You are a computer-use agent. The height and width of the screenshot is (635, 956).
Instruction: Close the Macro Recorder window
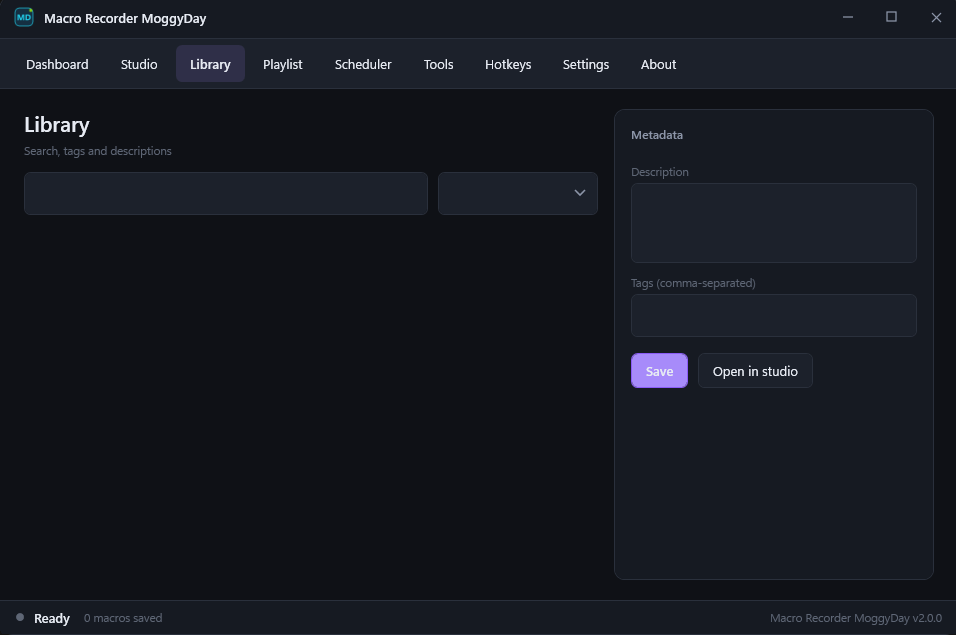[936, 17]
